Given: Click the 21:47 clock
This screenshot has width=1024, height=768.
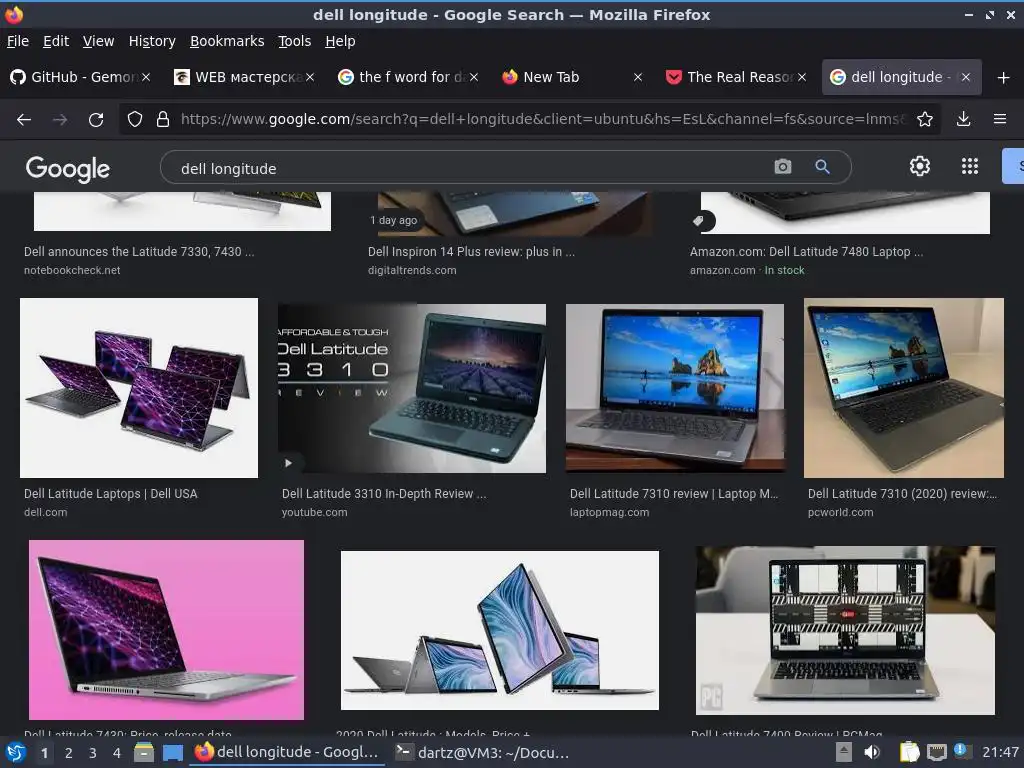Looking at the screenshot, I should [1000, 752].
